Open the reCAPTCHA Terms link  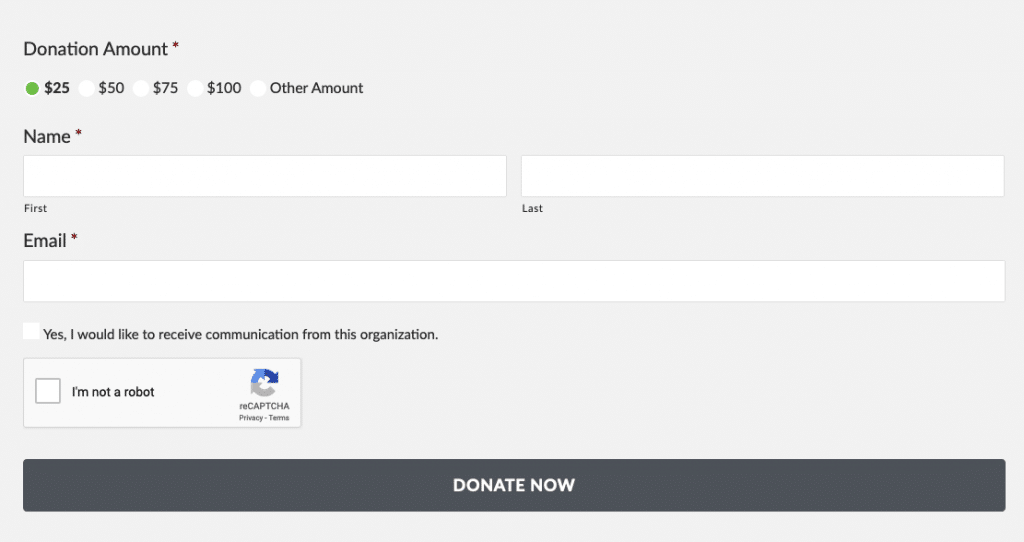(x=279, y=418)
